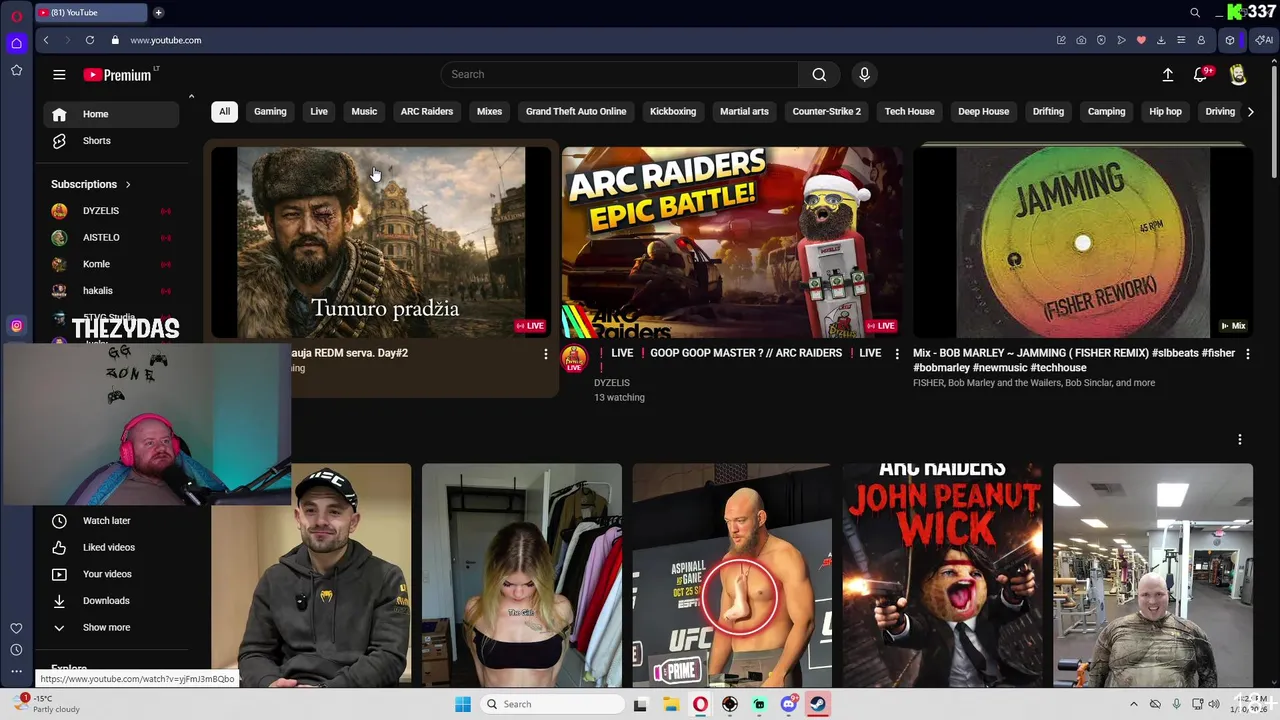Open options for GOOP GOOP MASTER video
This screenshot has height=720, width=1280.
[x=896, y=354]
